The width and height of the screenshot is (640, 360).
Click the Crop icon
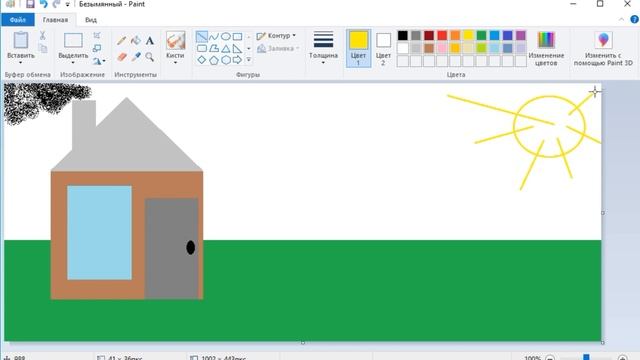[97, 36]
